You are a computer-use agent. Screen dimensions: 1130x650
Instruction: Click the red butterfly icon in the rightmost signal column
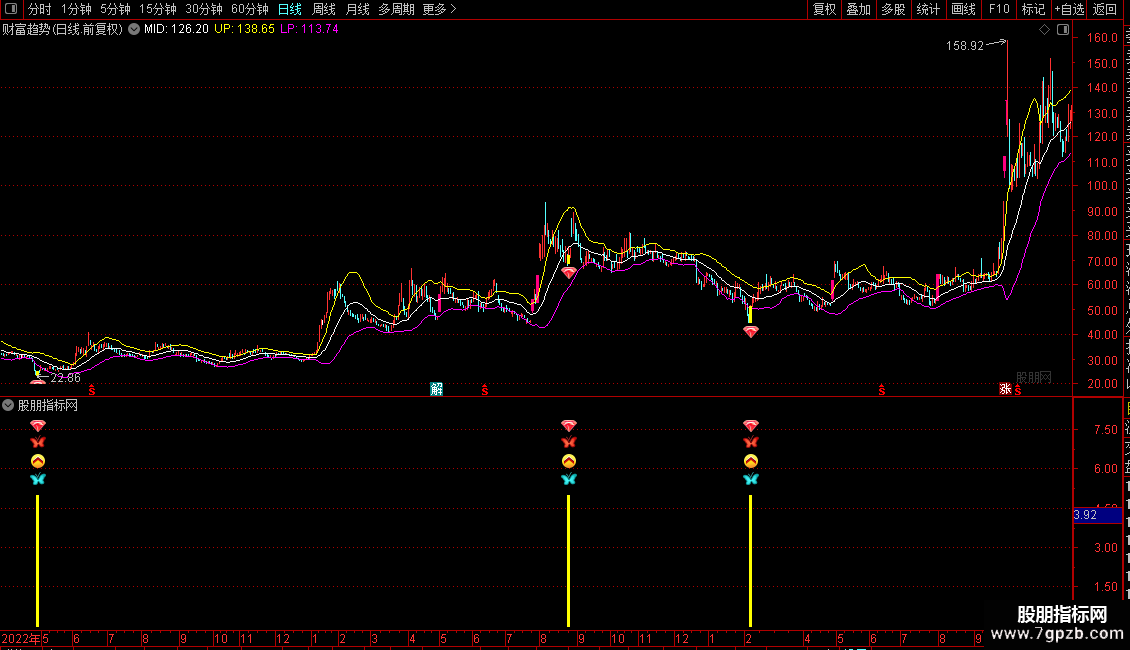(x=750, y=442)
